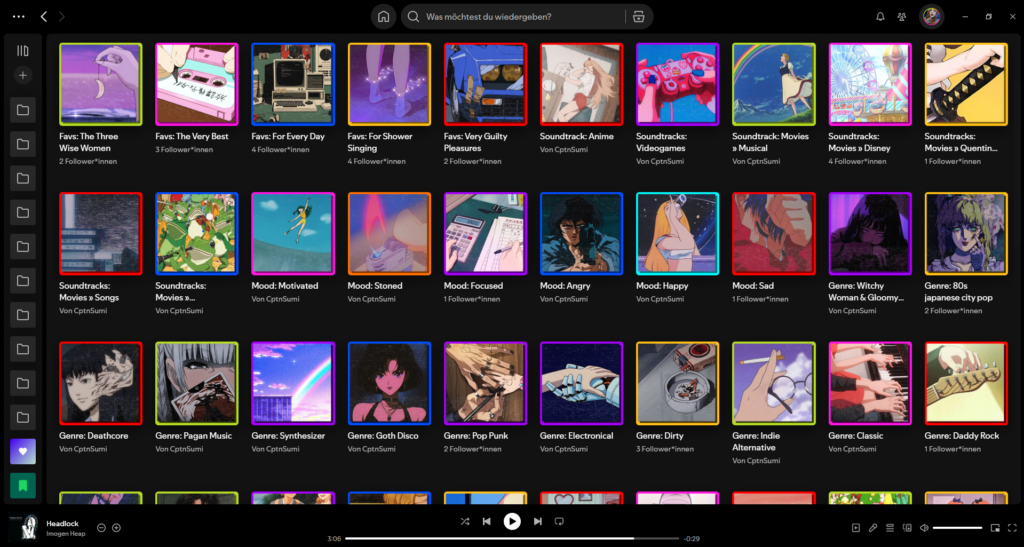Open 'Genre: Indie Alternative' cover
1024x547 pixels.
click(x=774, y=383)
